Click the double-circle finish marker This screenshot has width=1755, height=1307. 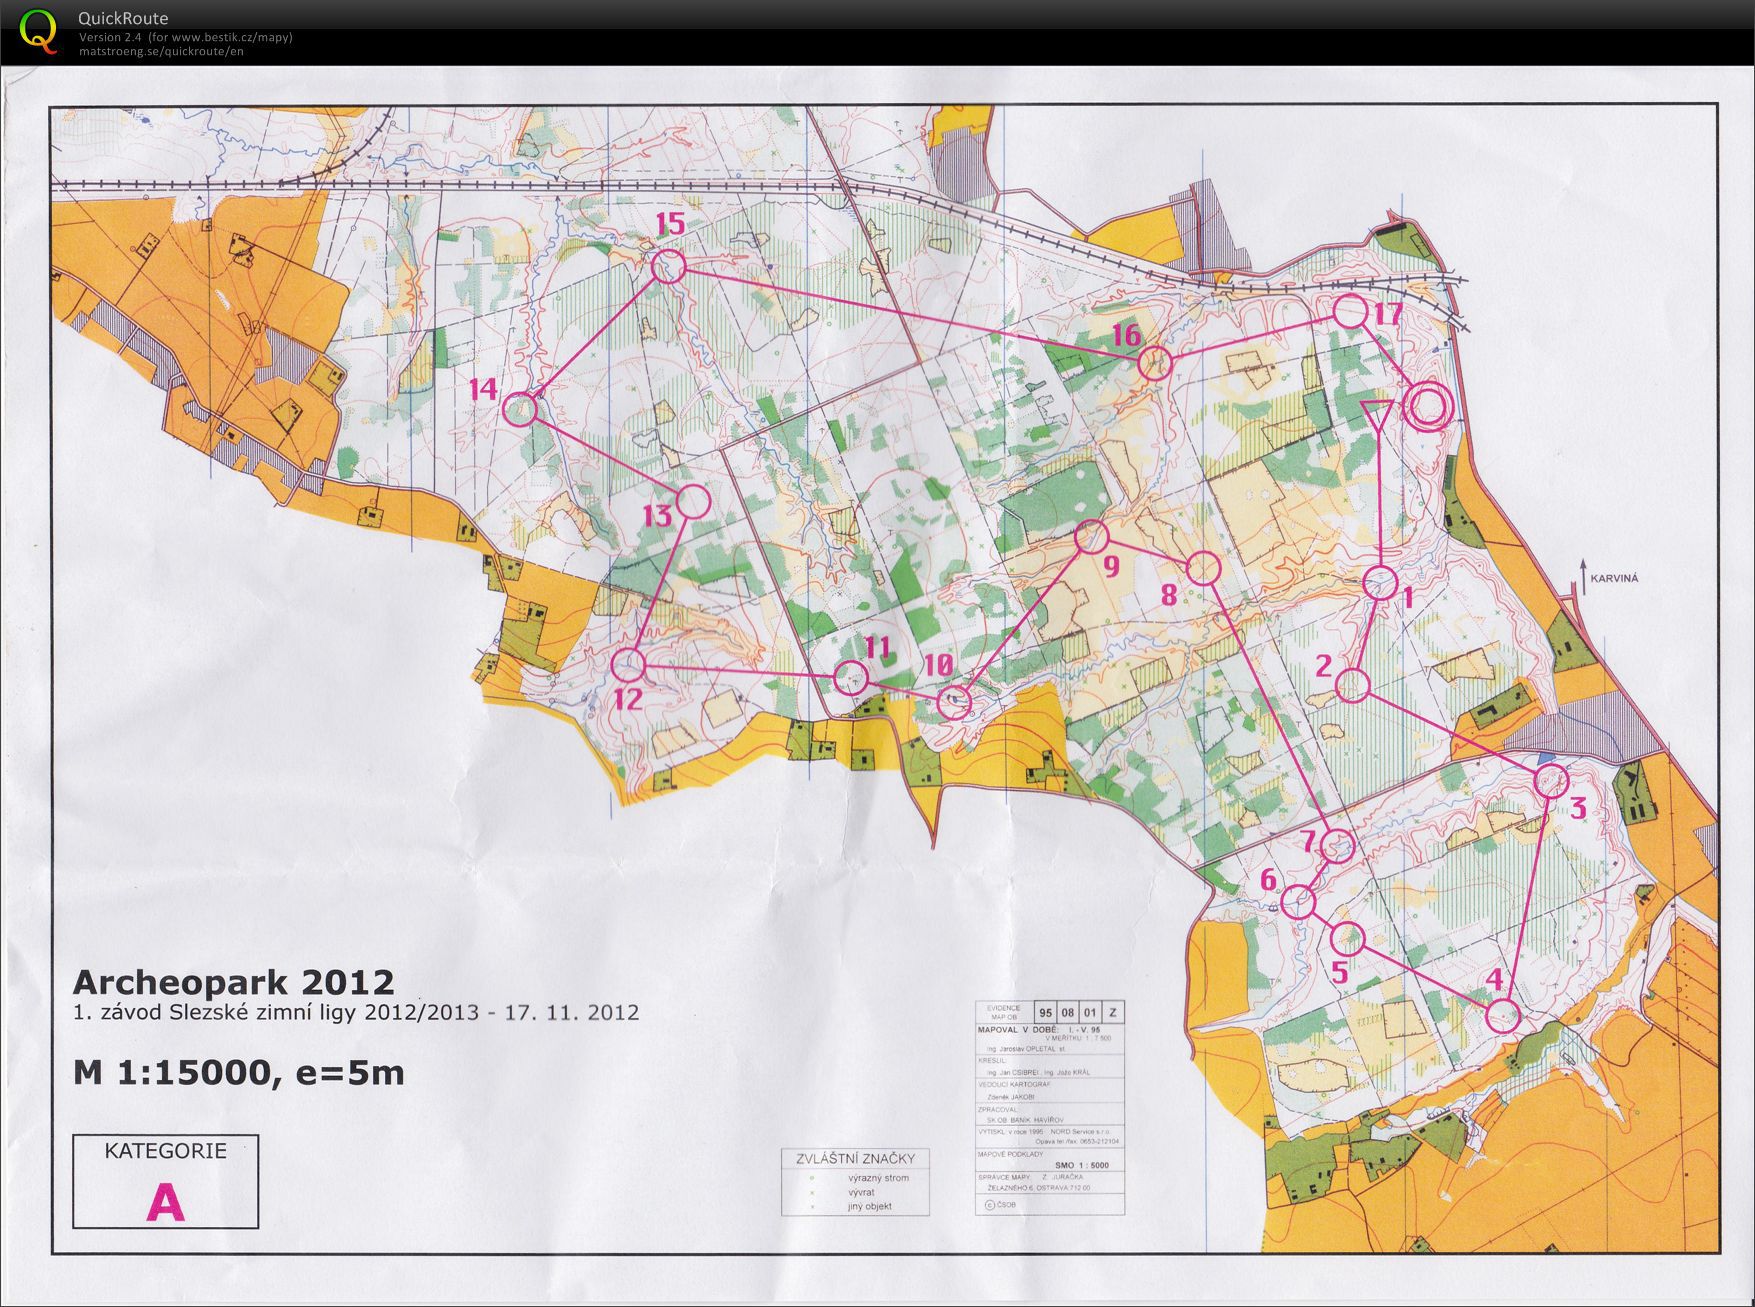1426,407
